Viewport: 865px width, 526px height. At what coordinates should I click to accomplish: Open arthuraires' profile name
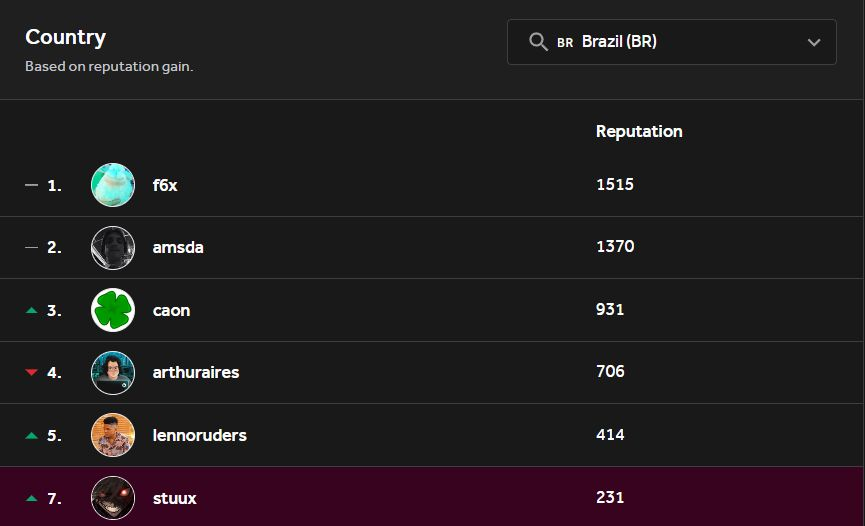point(196,372)
